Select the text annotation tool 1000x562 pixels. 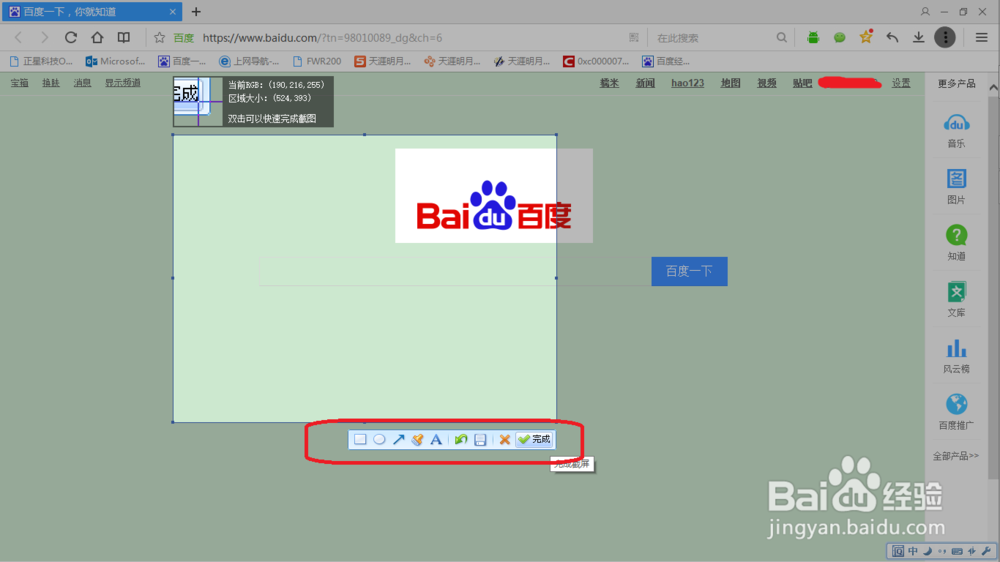coord(436,440)
